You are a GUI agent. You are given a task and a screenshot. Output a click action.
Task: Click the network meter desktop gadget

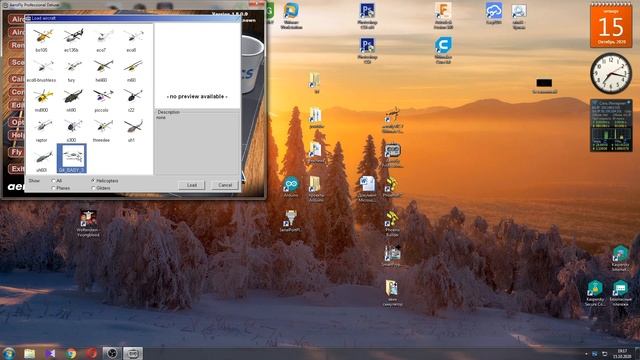point(611,125)
